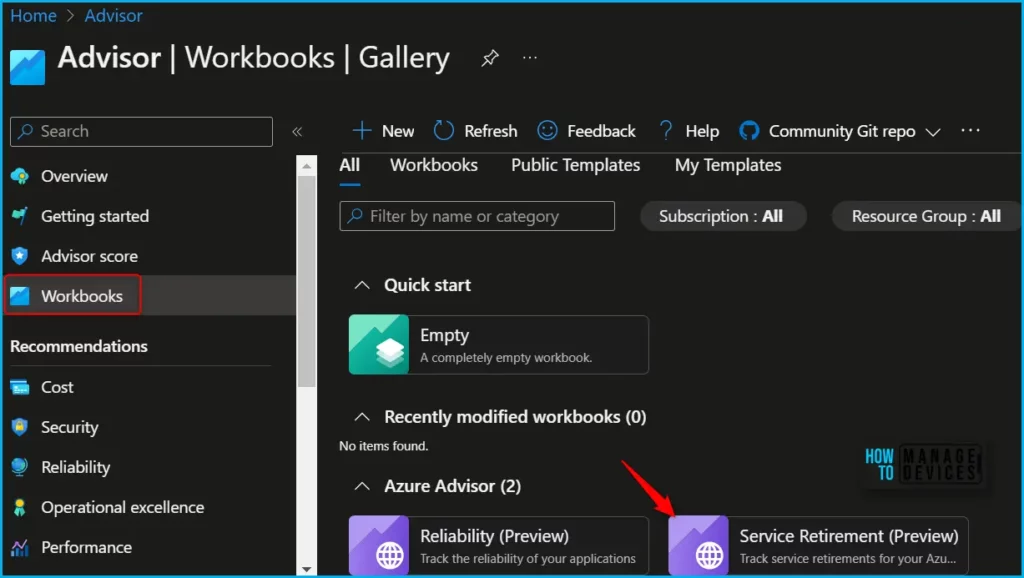Click the Security shield lock icon
The width and height of the screenshot is (1024, 578).
[x=20, y=427]
